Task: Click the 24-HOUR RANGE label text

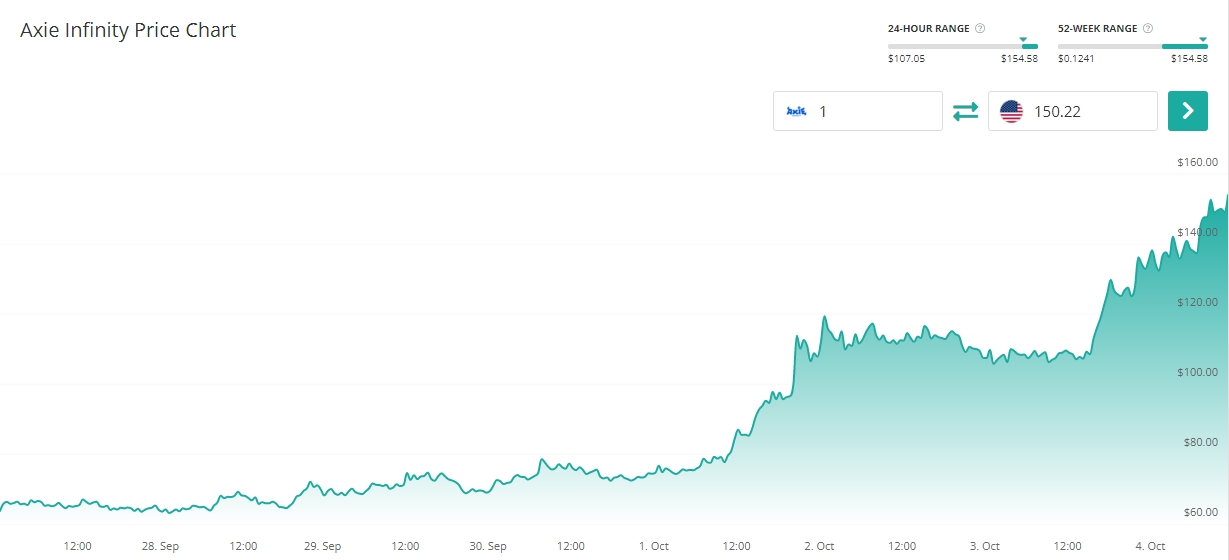Action: click(928, 28)
